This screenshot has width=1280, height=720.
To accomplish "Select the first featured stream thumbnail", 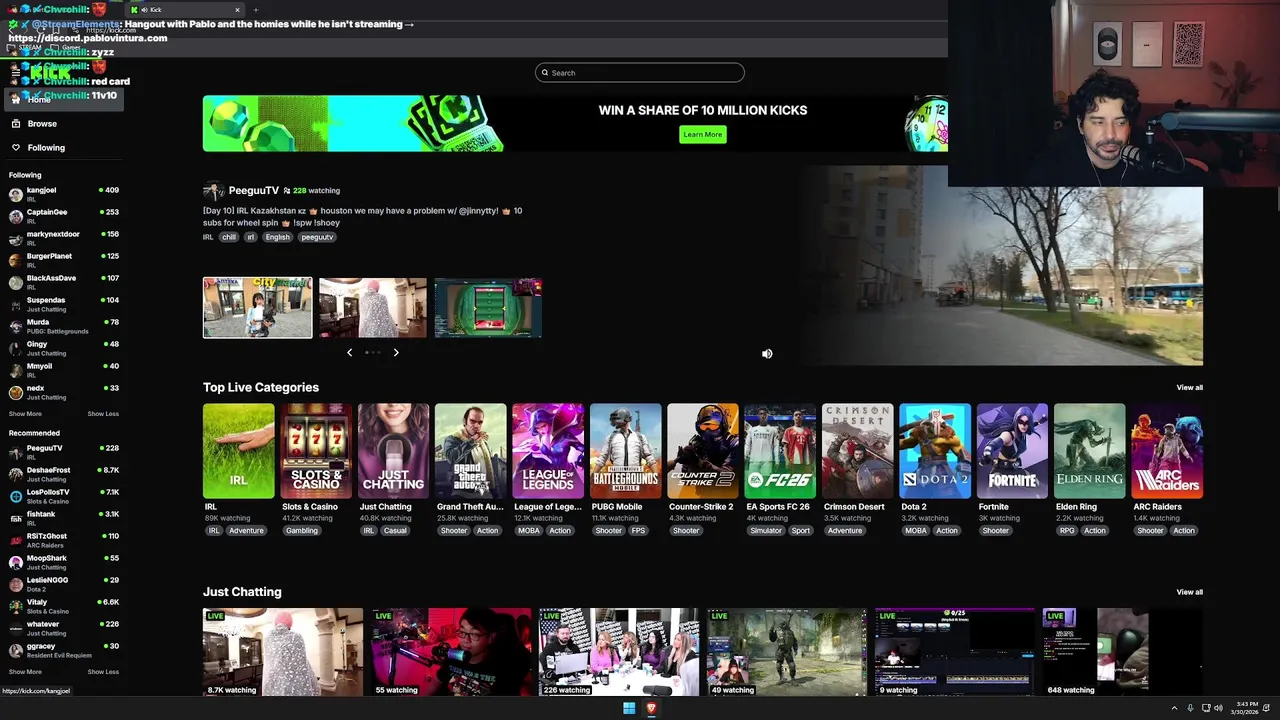I will (258, 308).
